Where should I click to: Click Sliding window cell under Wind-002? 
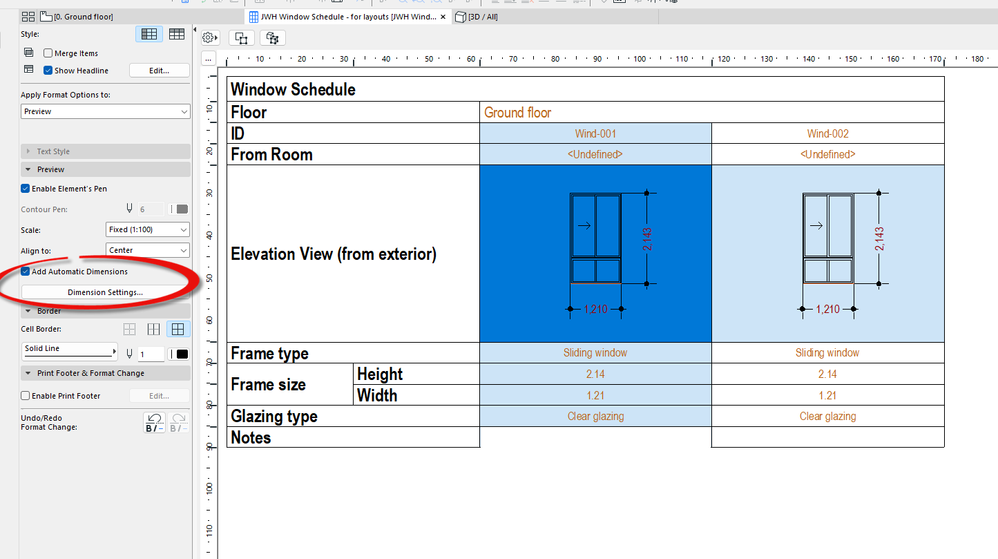click(827, 353)
